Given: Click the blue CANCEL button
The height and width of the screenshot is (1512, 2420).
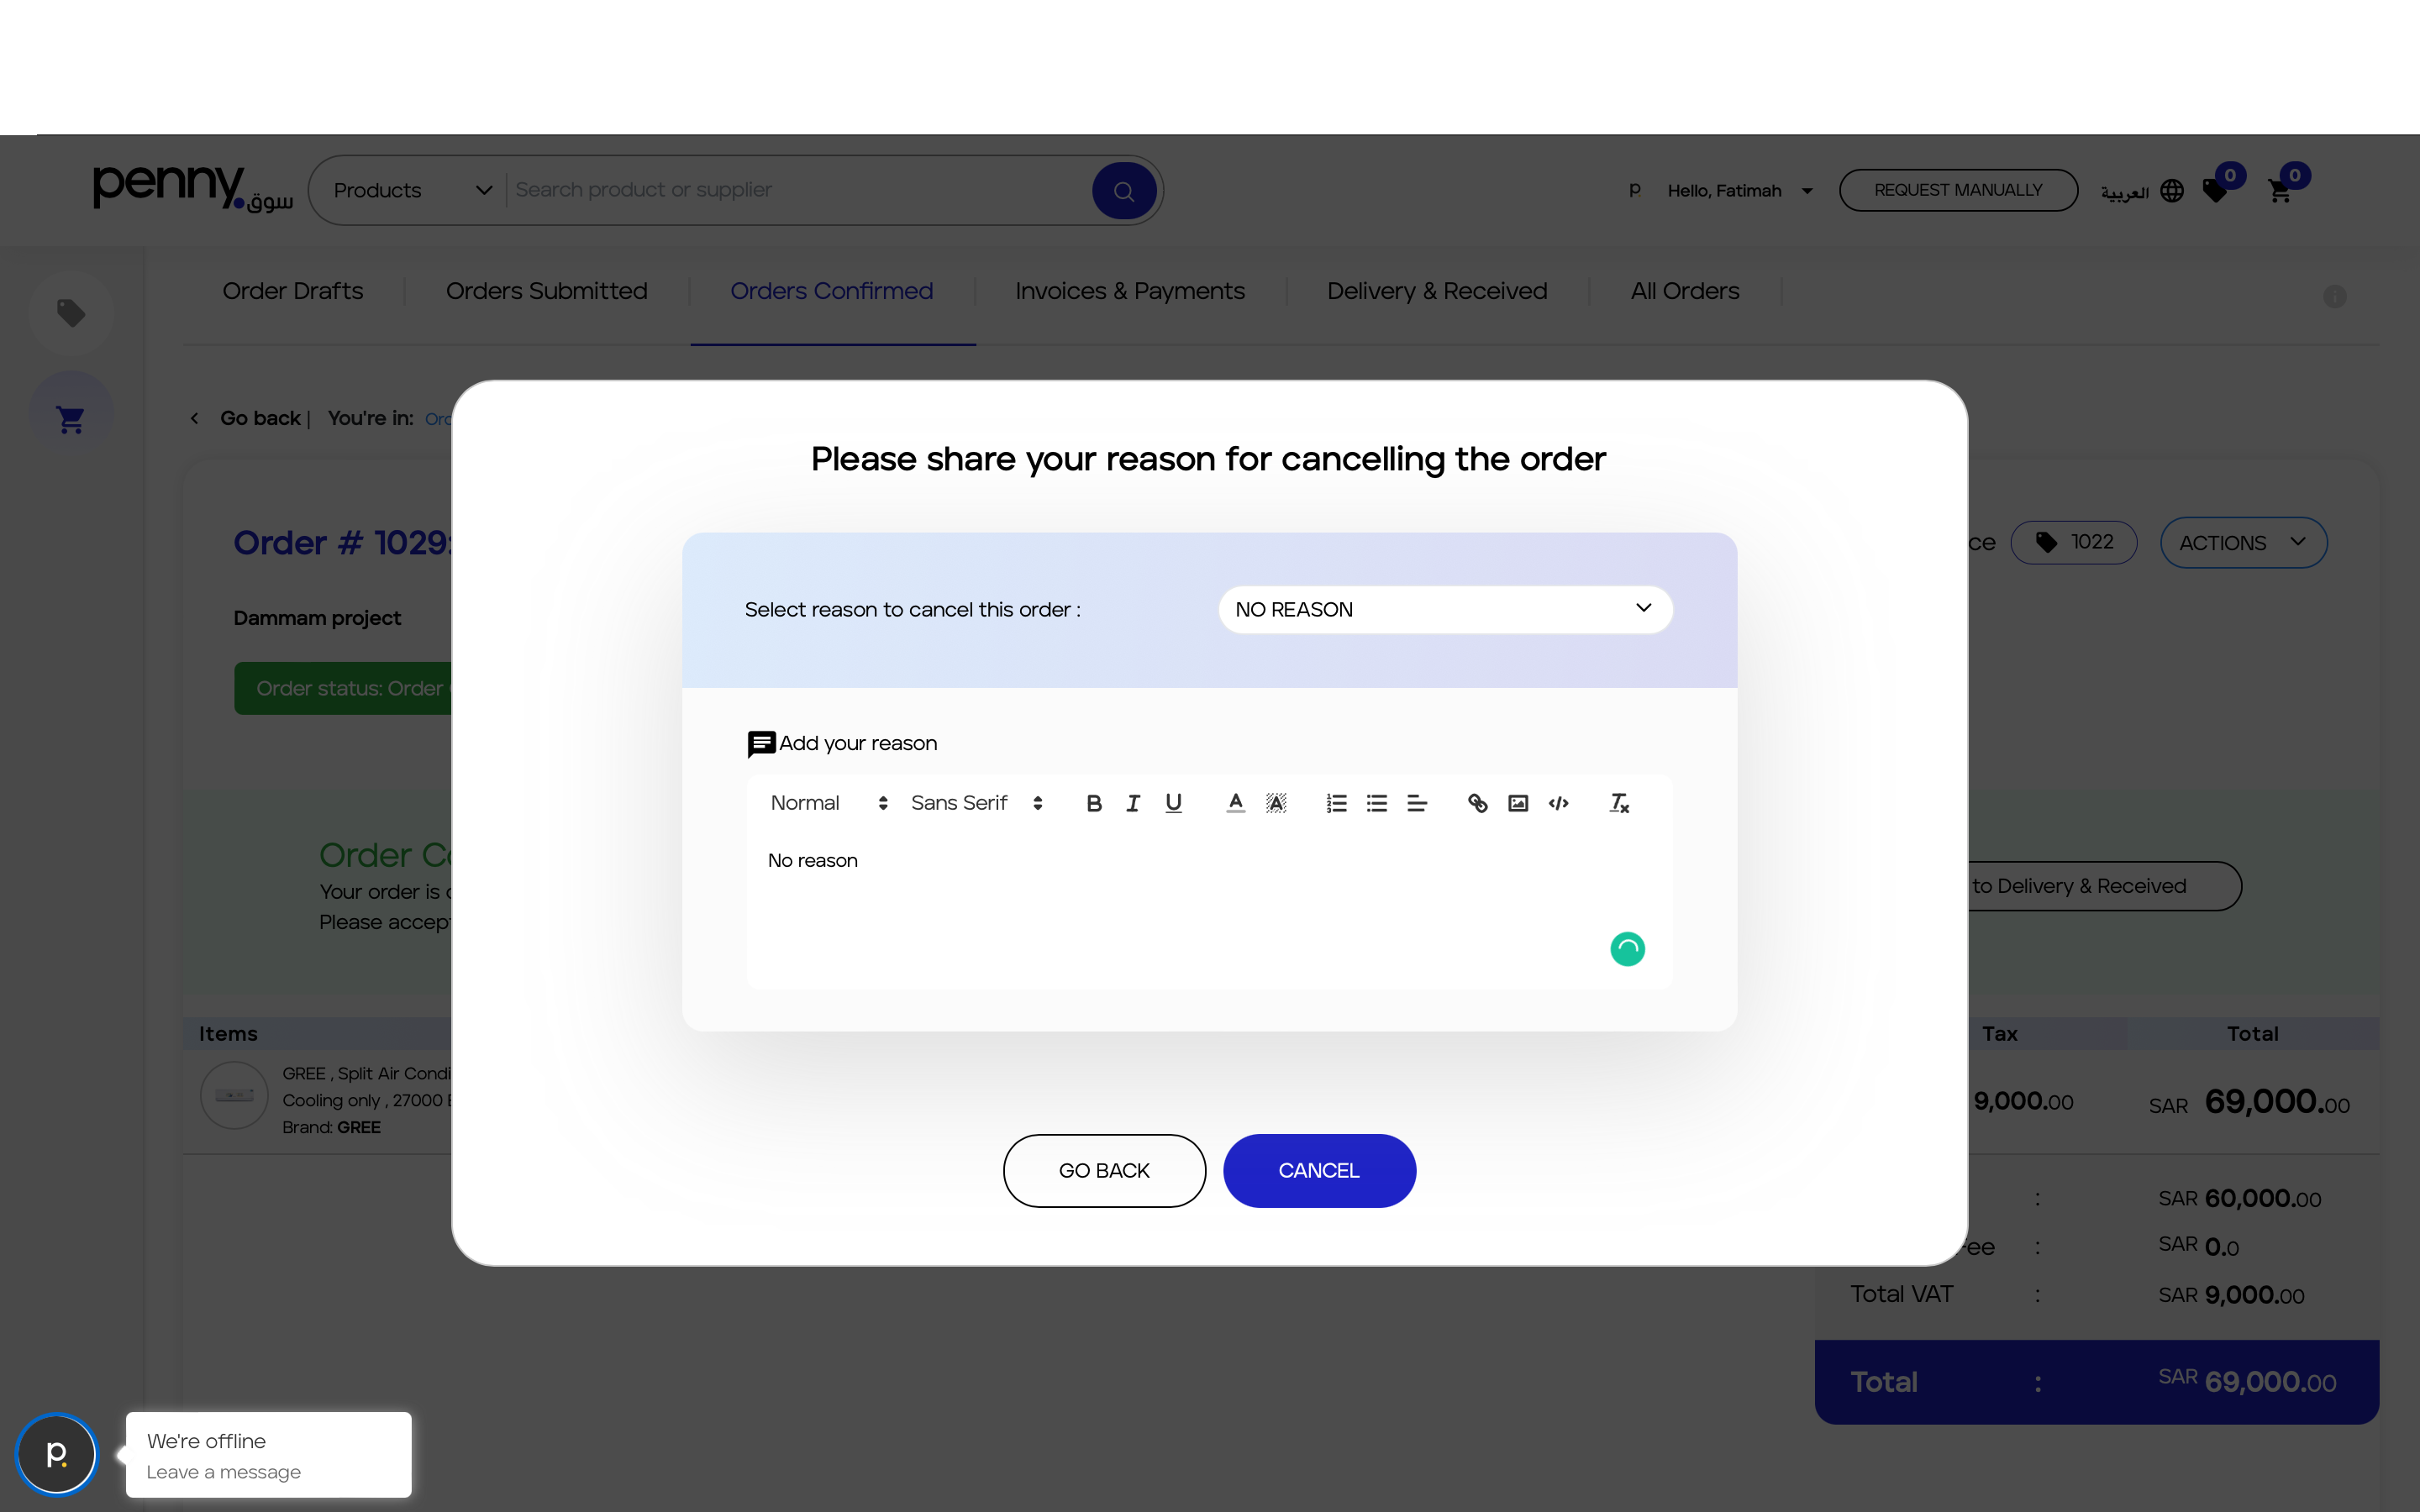Looking at the screenshot, I should 1319,1170.
